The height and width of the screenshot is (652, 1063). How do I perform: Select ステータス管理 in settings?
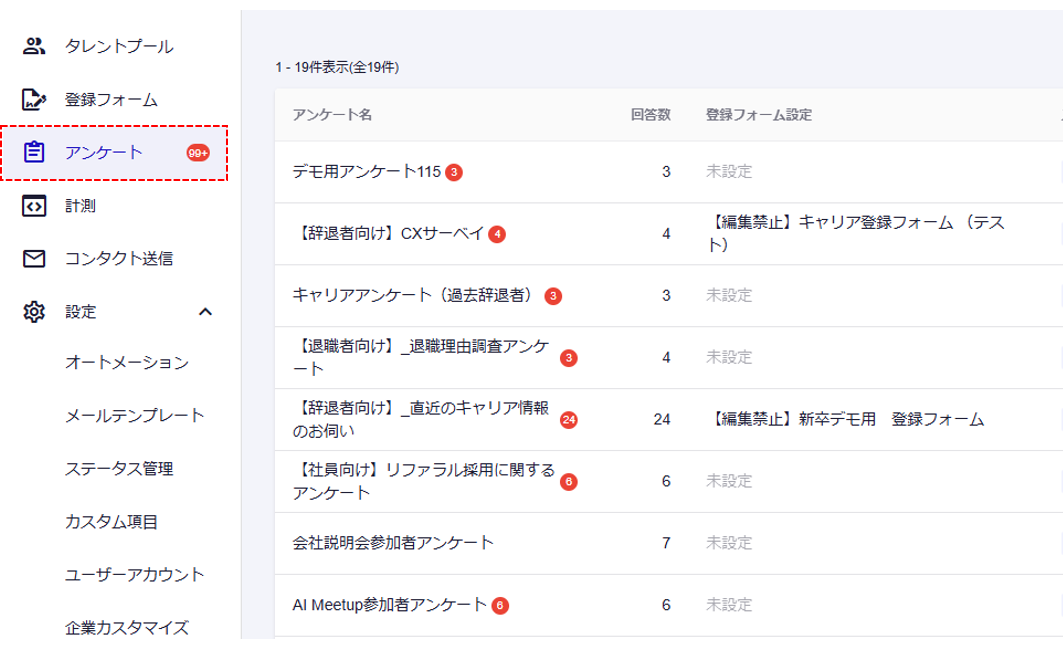[x=119, y=468]
